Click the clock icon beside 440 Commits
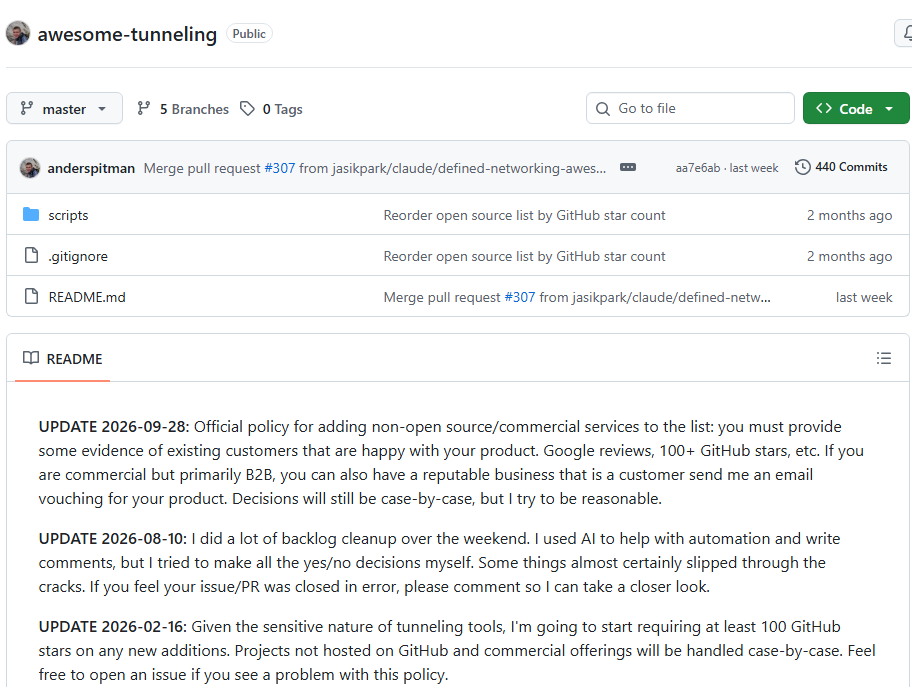Viewport: 912px width, 687px height. (803, 167)
